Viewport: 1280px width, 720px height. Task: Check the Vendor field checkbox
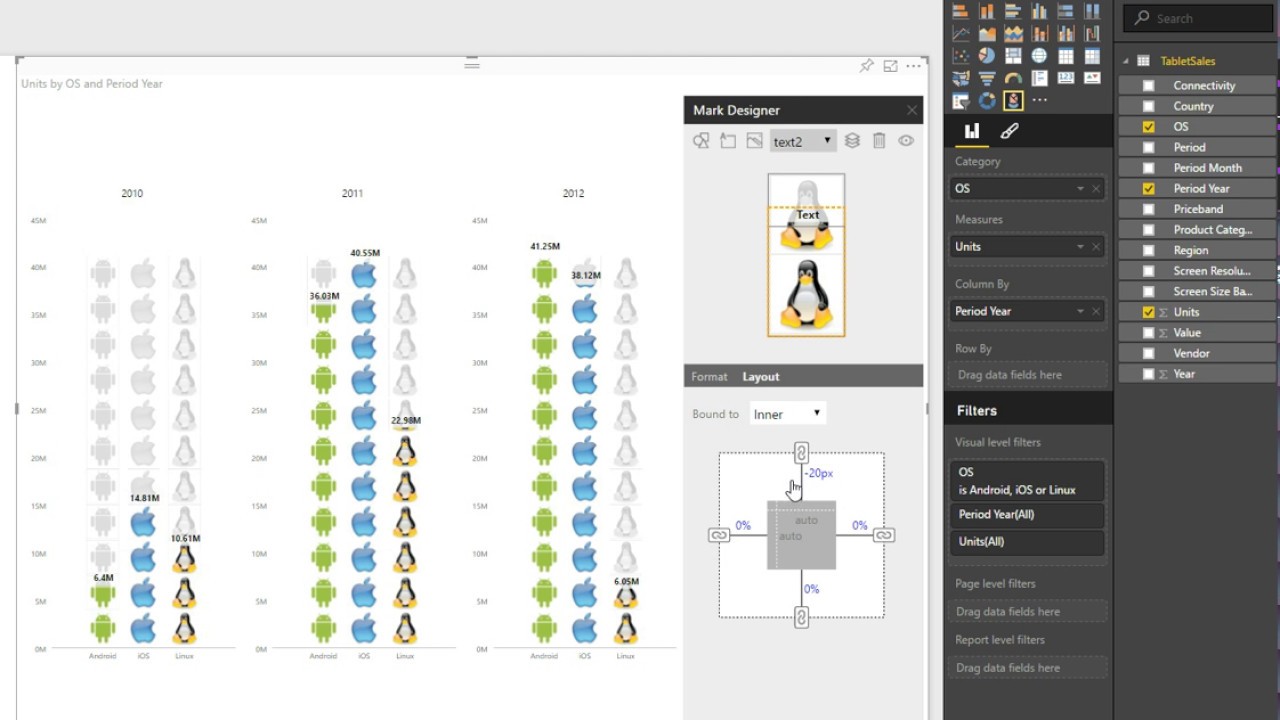(x=1148, y=353)
